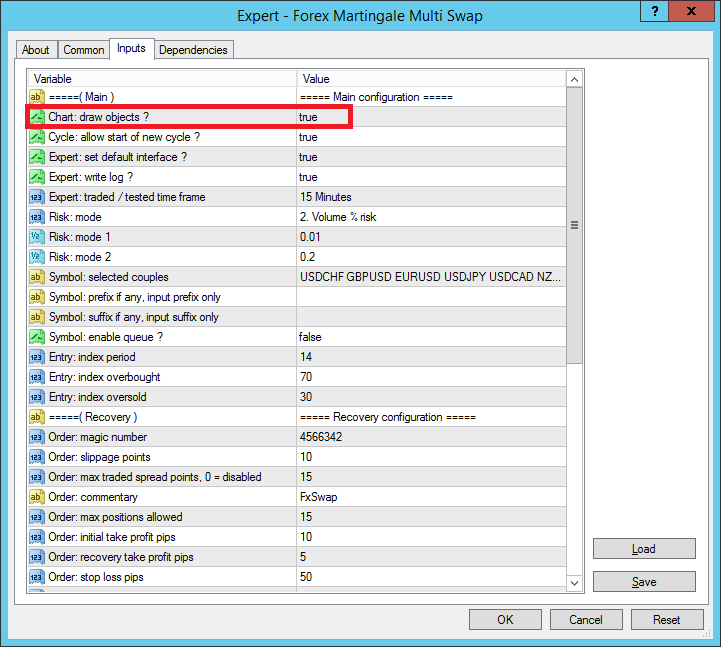Click the integer icon for Order: max positions allowed

(37, 517)
